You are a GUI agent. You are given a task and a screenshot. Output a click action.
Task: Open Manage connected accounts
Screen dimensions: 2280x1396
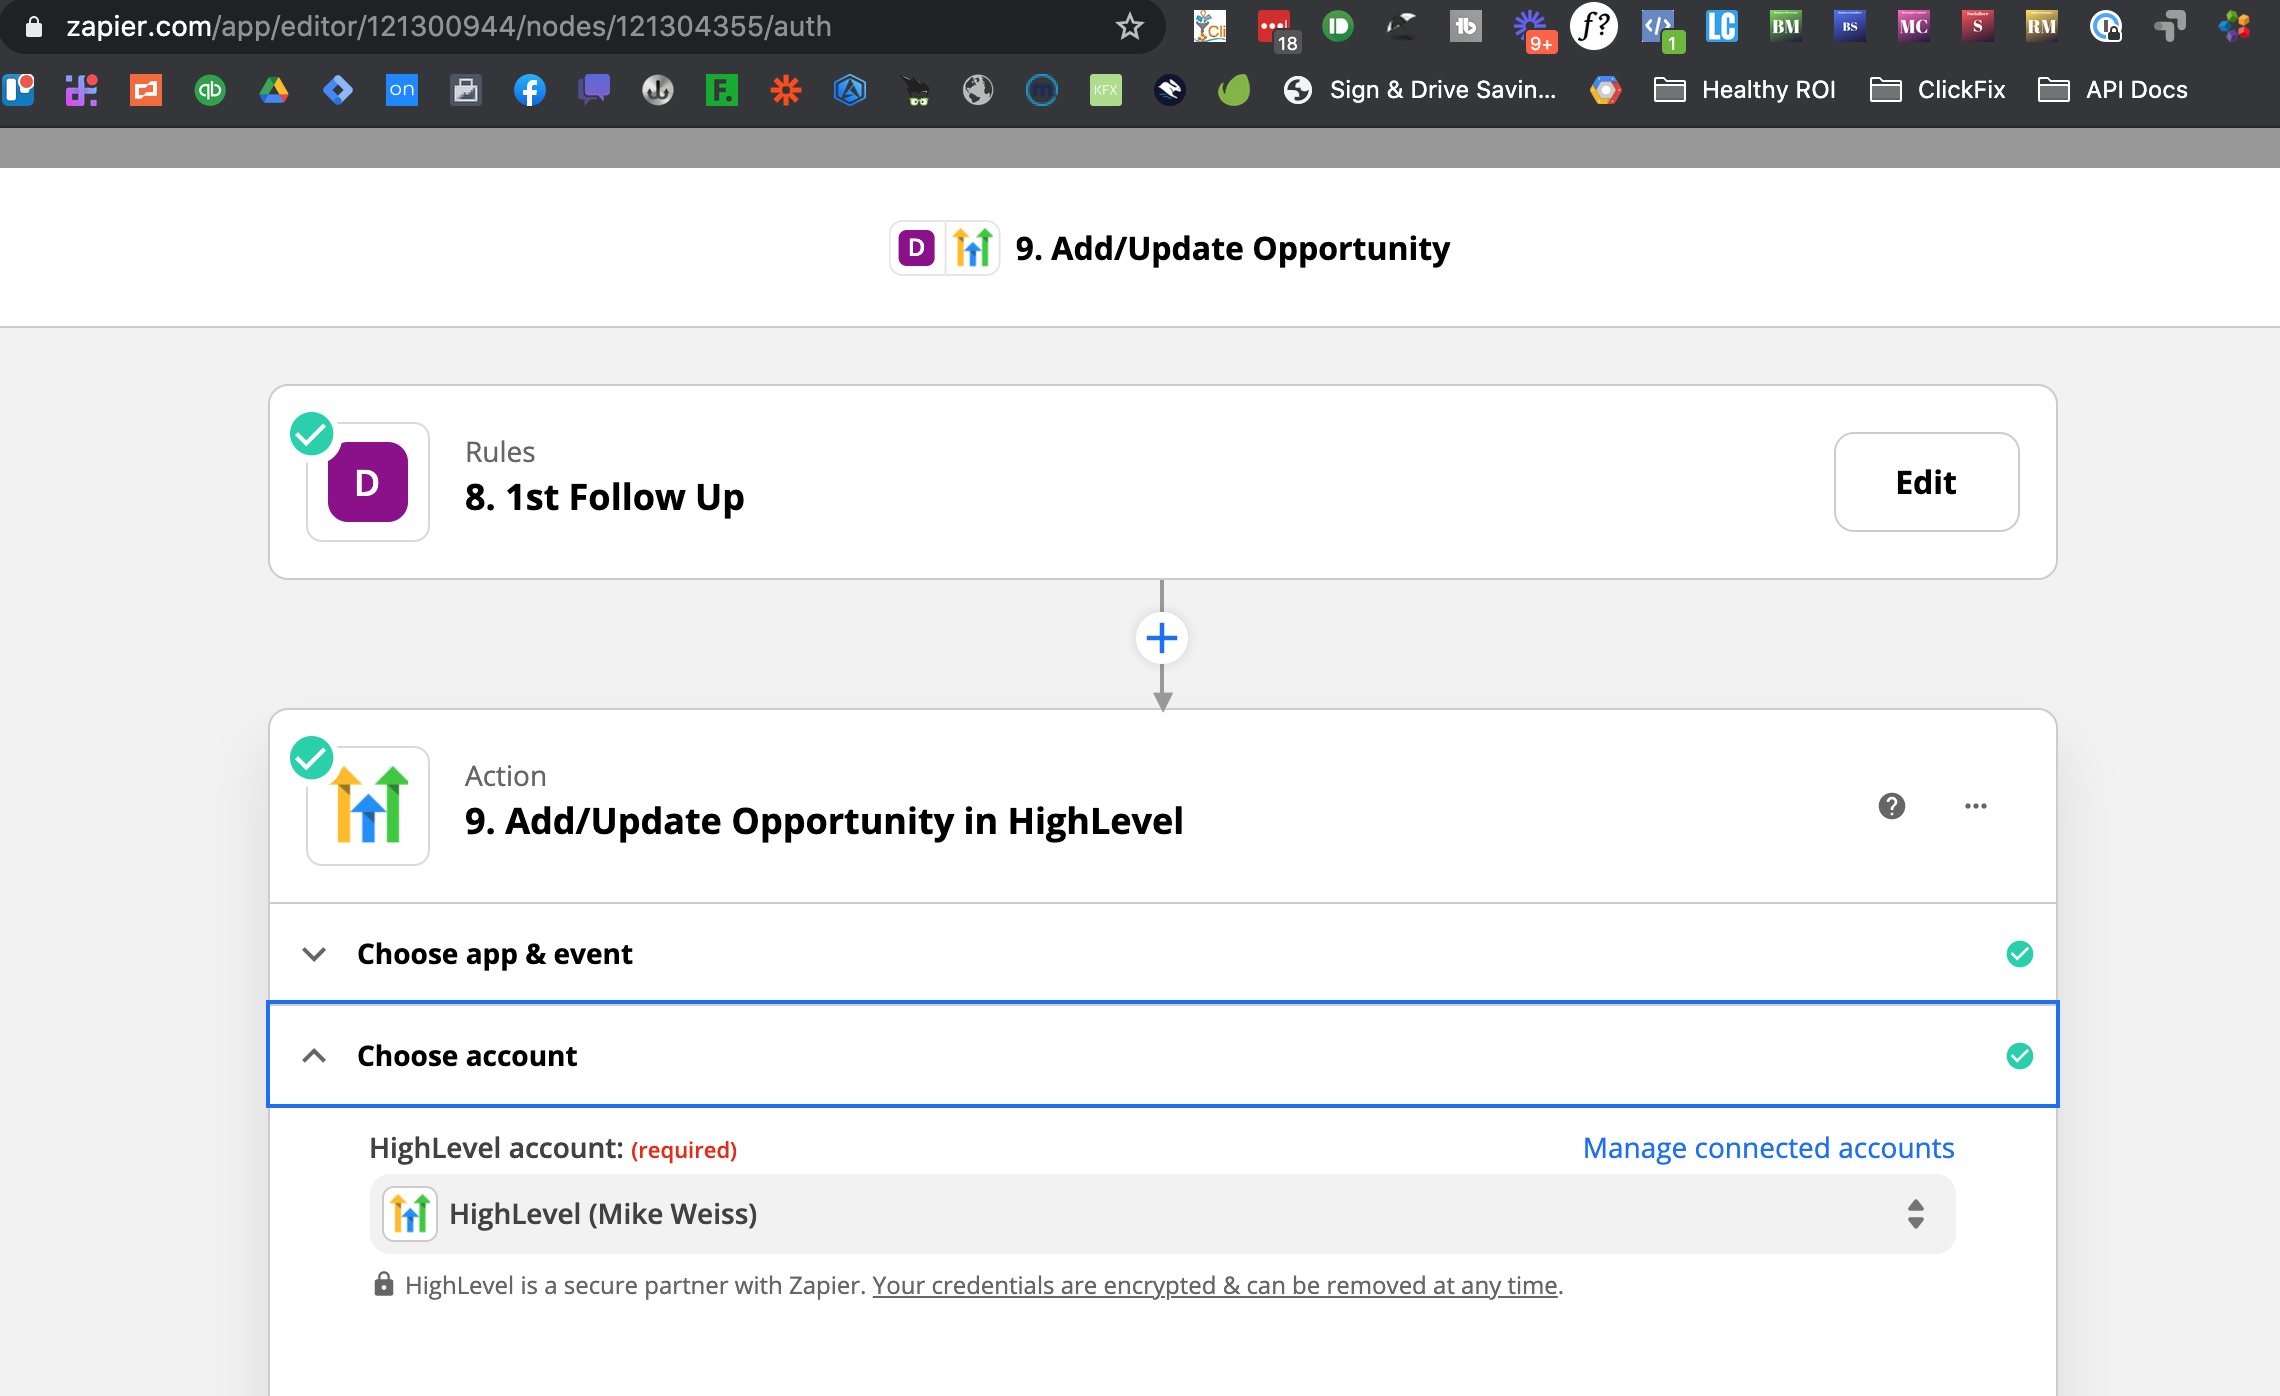pos(1768,1148)
